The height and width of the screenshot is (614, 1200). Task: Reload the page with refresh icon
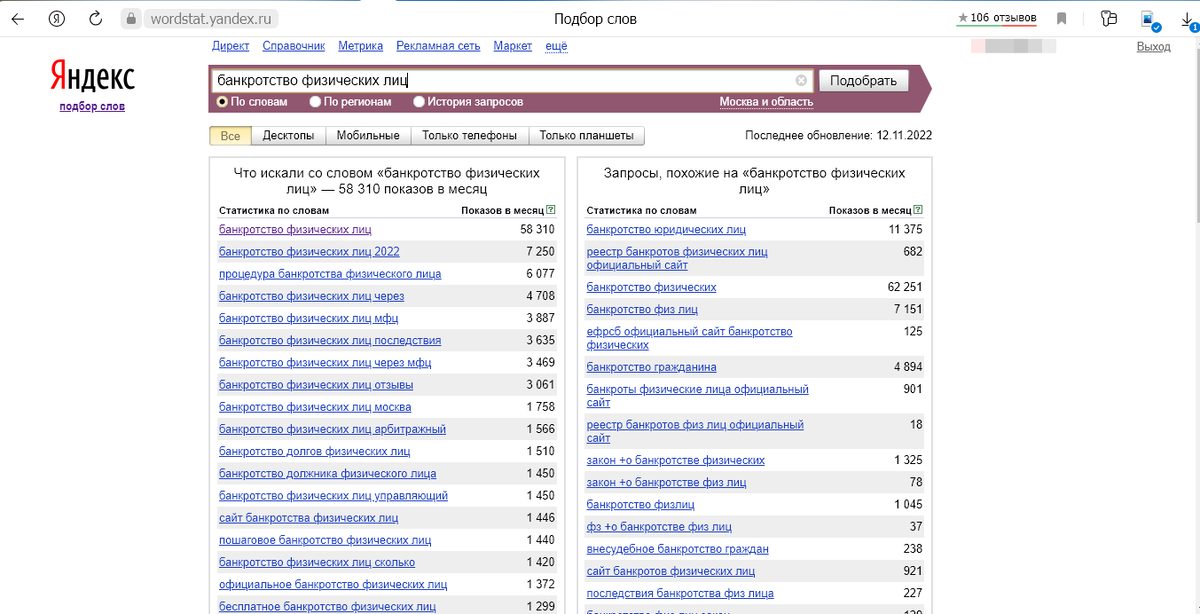(x=96, y=19)
